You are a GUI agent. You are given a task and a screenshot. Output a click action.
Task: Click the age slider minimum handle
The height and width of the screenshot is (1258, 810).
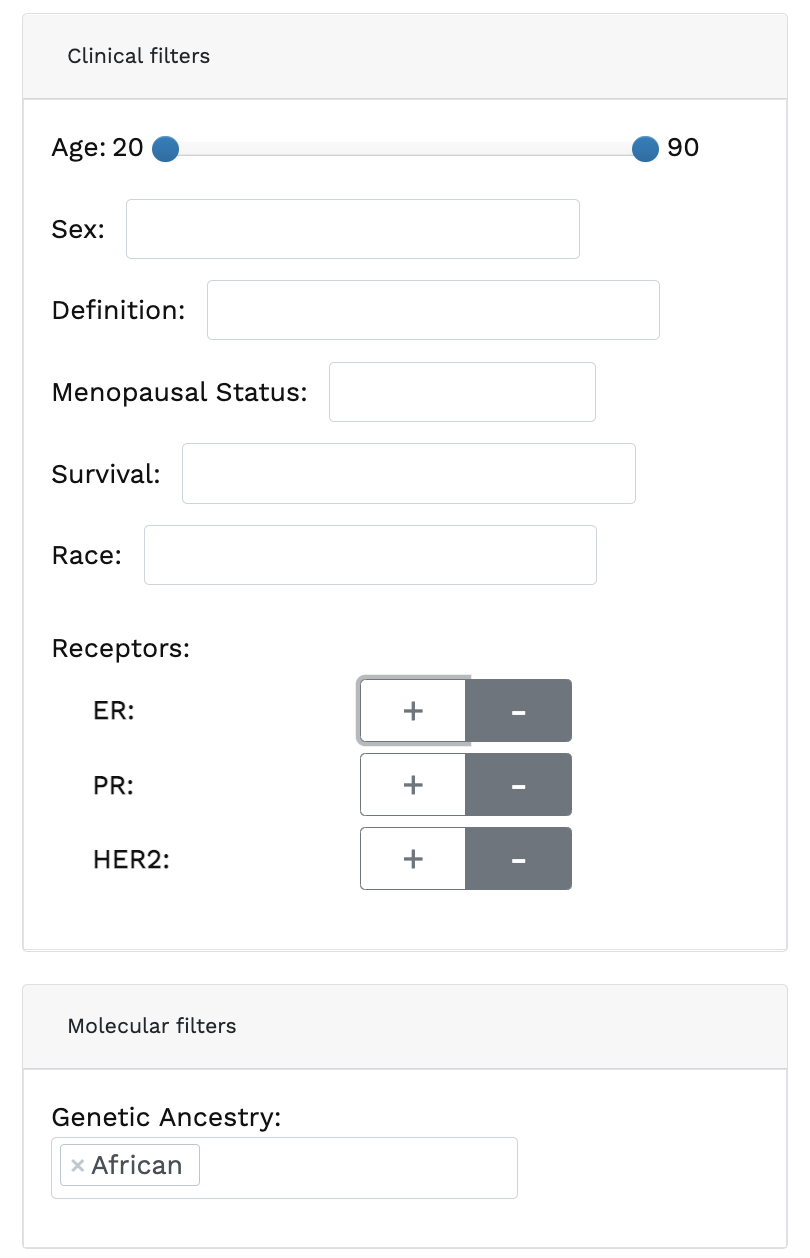click(166, 149)
